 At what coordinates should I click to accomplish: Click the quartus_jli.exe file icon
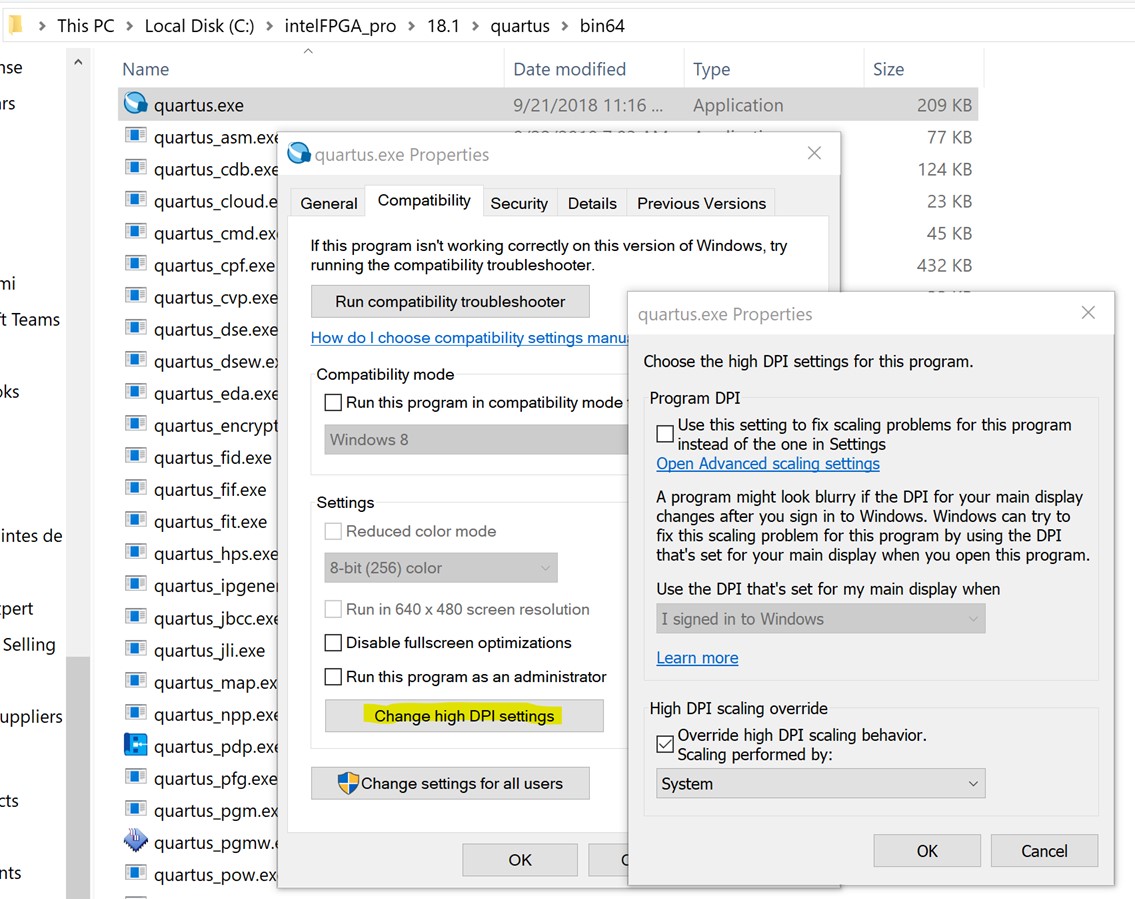coord(135,649)
